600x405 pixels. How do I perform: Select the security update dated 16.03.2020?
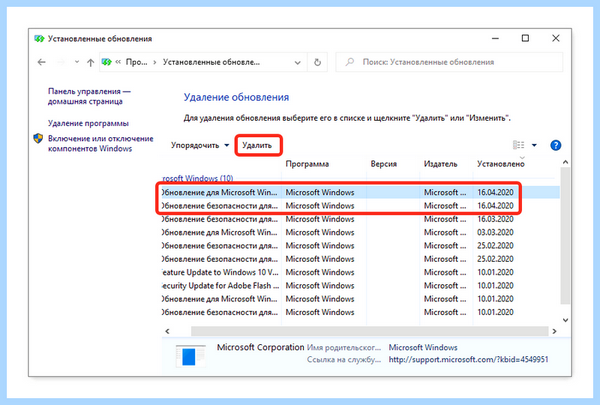tap(360, 219)
